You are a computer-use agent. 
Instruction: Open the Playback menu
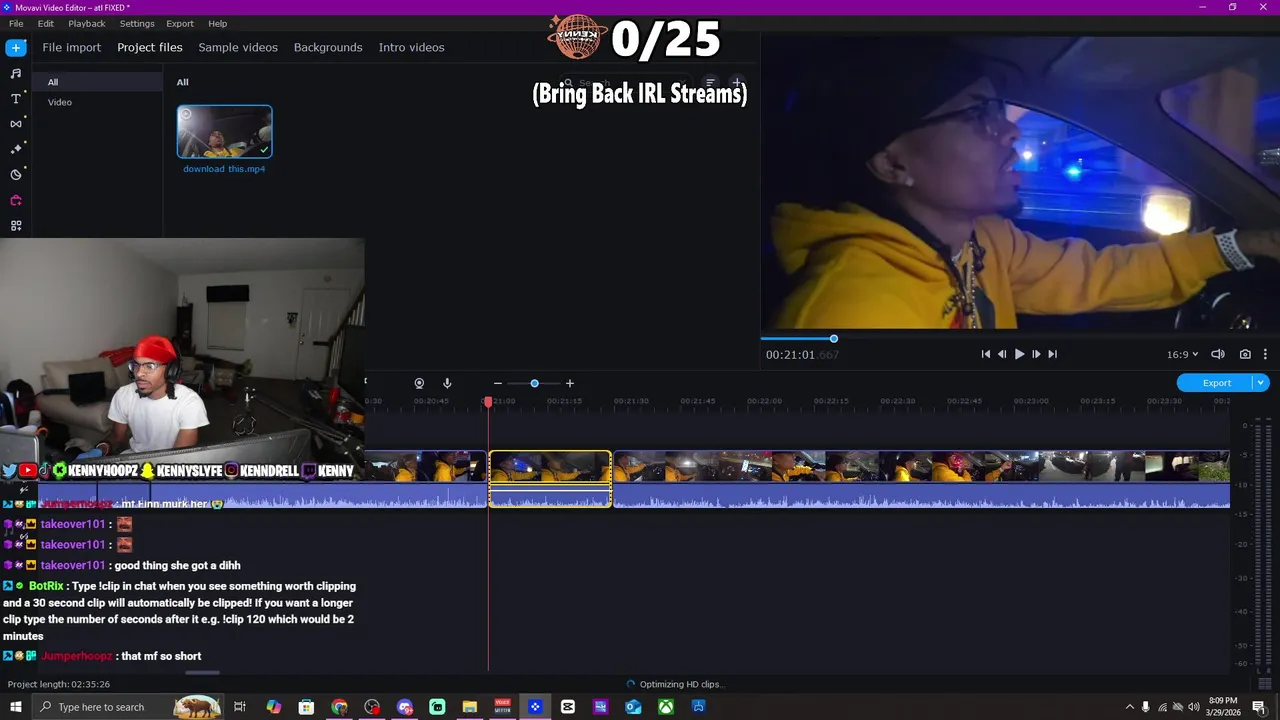pyautogui.click(x=87, y=23)
